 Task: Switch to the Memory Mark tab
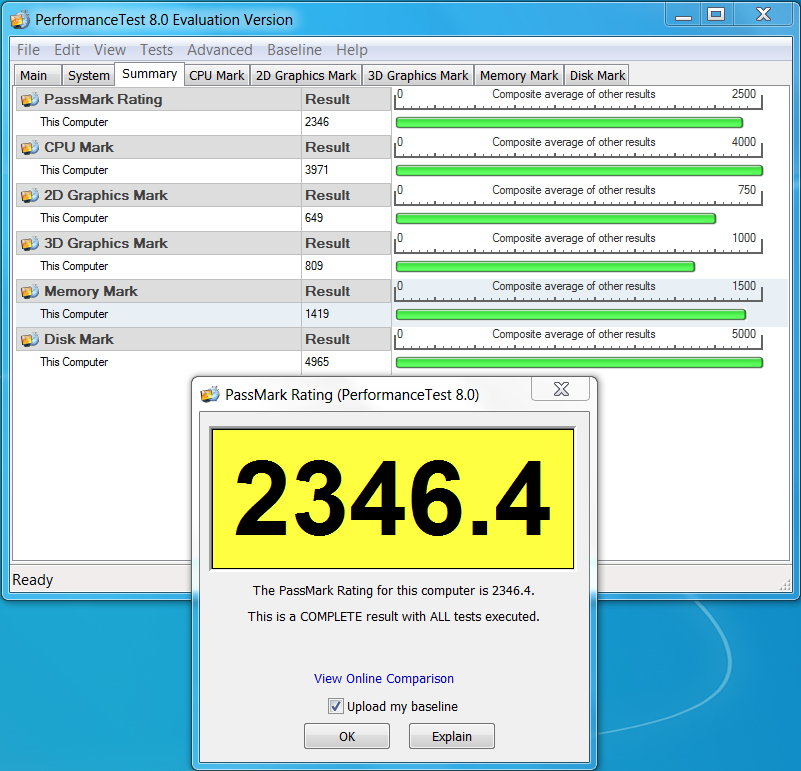[519, 75]
